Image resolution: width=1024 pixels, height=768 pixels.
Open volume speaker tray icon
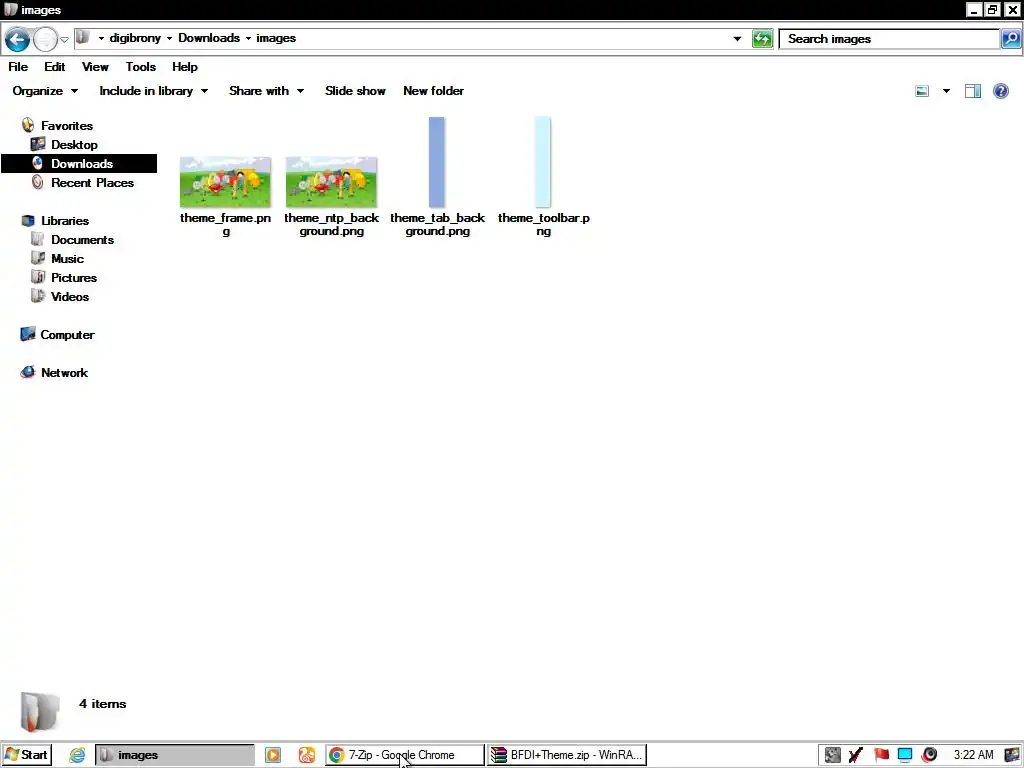tap(929, 755)
